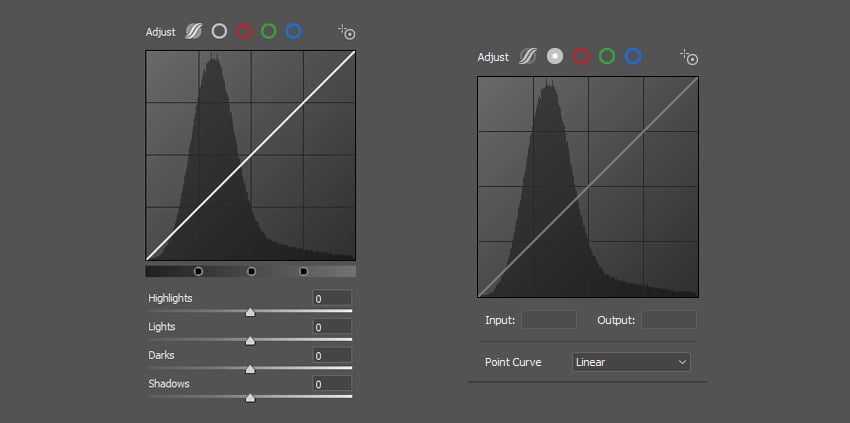The width and height of the screenshot is (850, 423).
Task: Click the Highlights value field
Action: [x=332, y=298]
